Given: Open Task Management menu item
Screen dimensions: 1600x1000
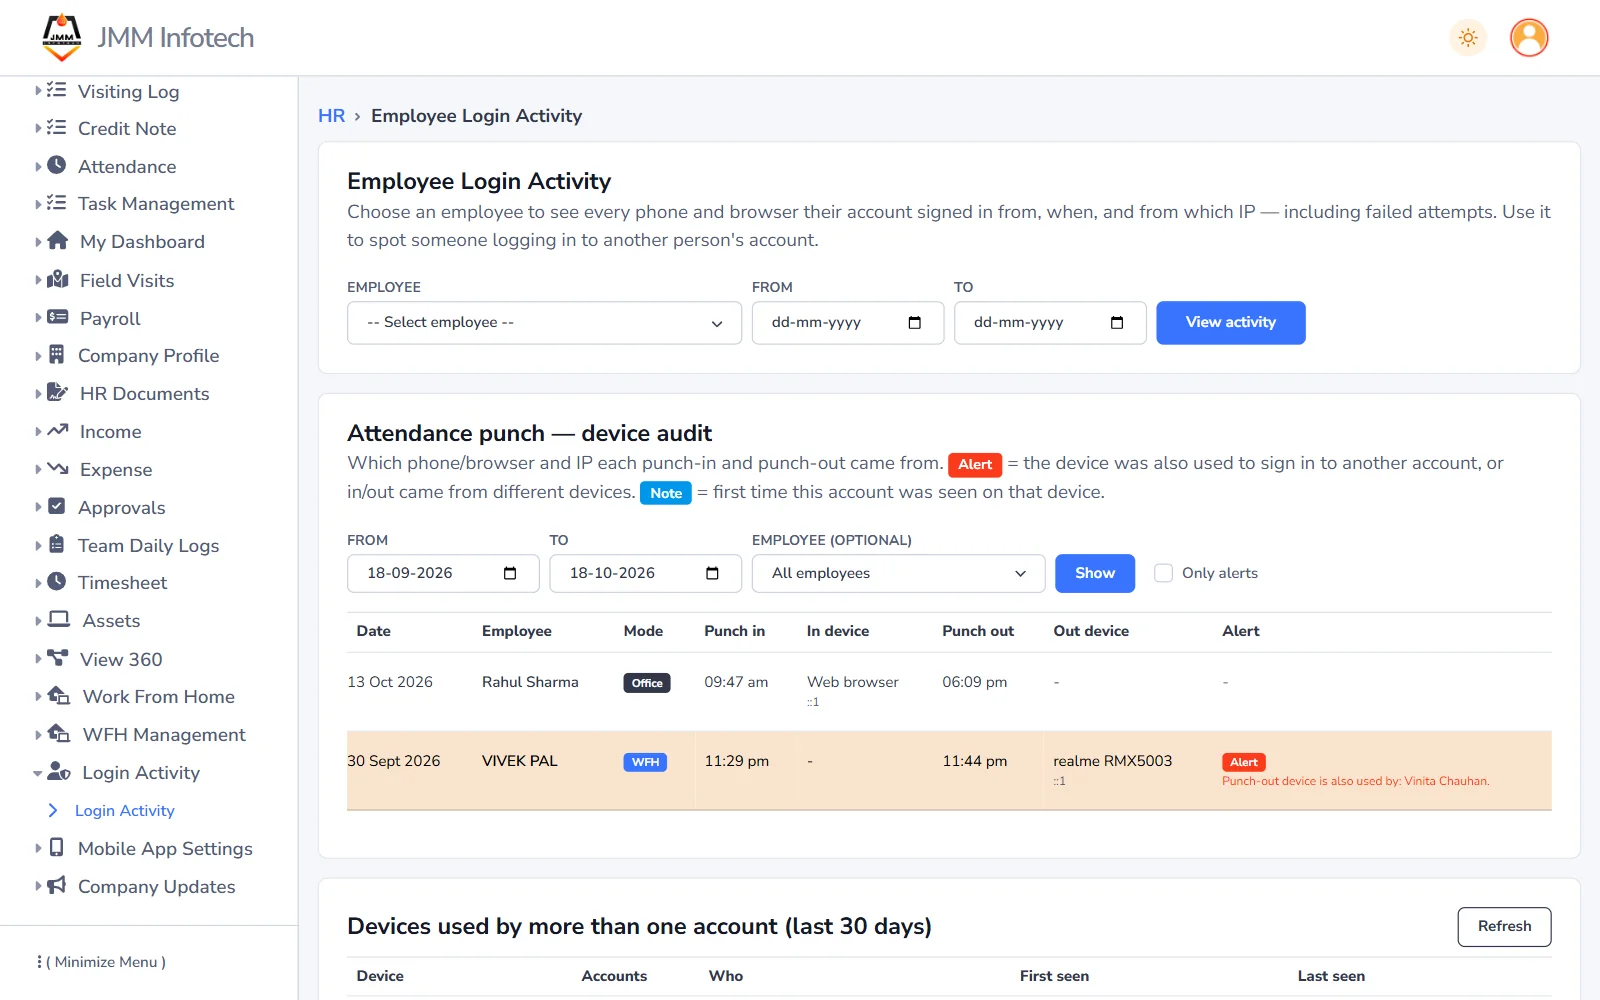Looking at the screenshot, I should 156,203.
